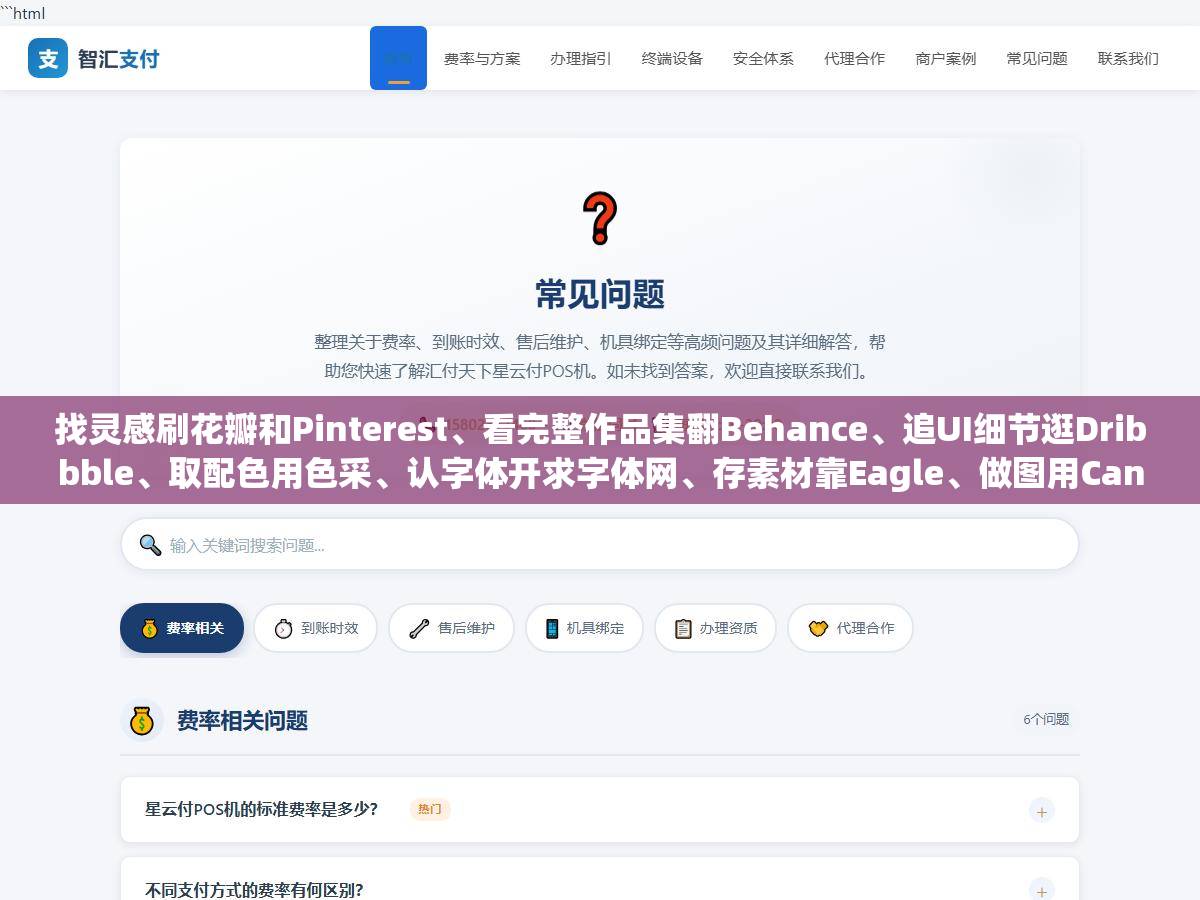Screen dimensions: 1200x900
Task: Go to 终端设备 page
Action: 672,58
